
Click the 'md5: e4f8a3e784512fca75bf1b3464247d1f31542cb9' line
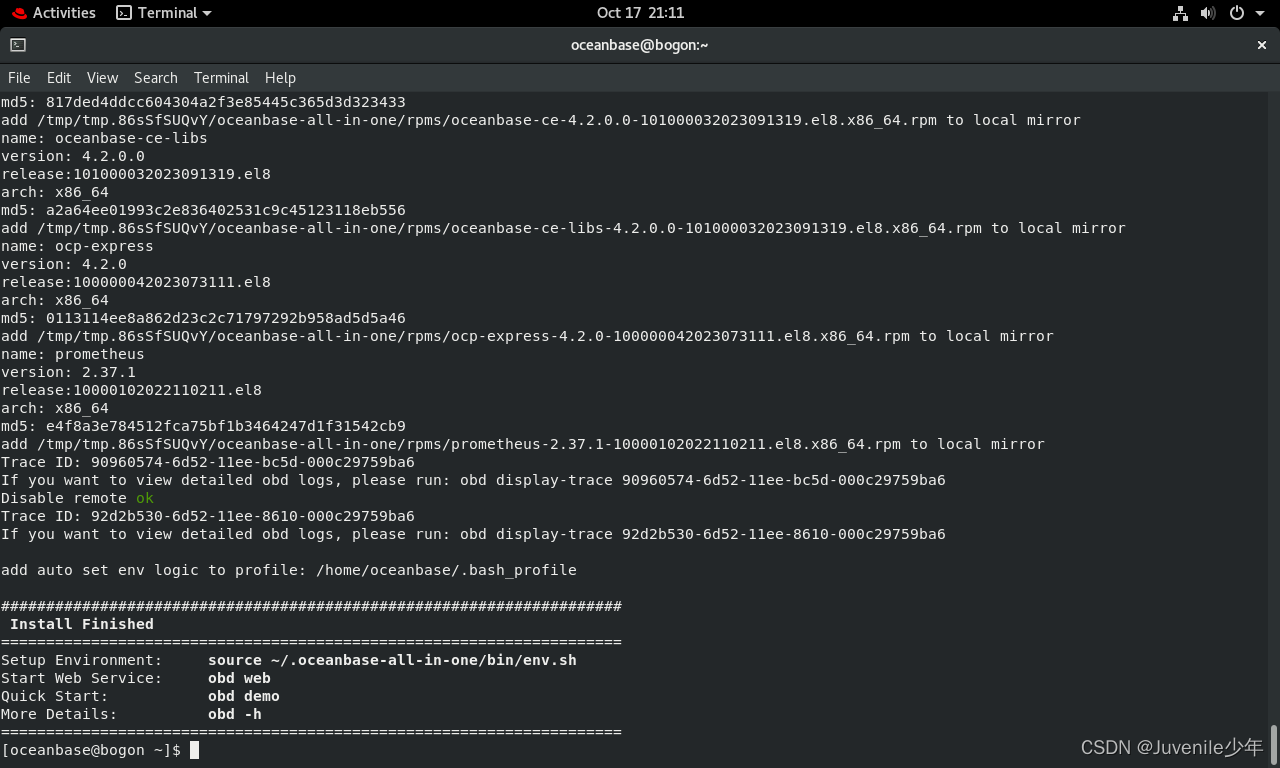coord(203,426)
